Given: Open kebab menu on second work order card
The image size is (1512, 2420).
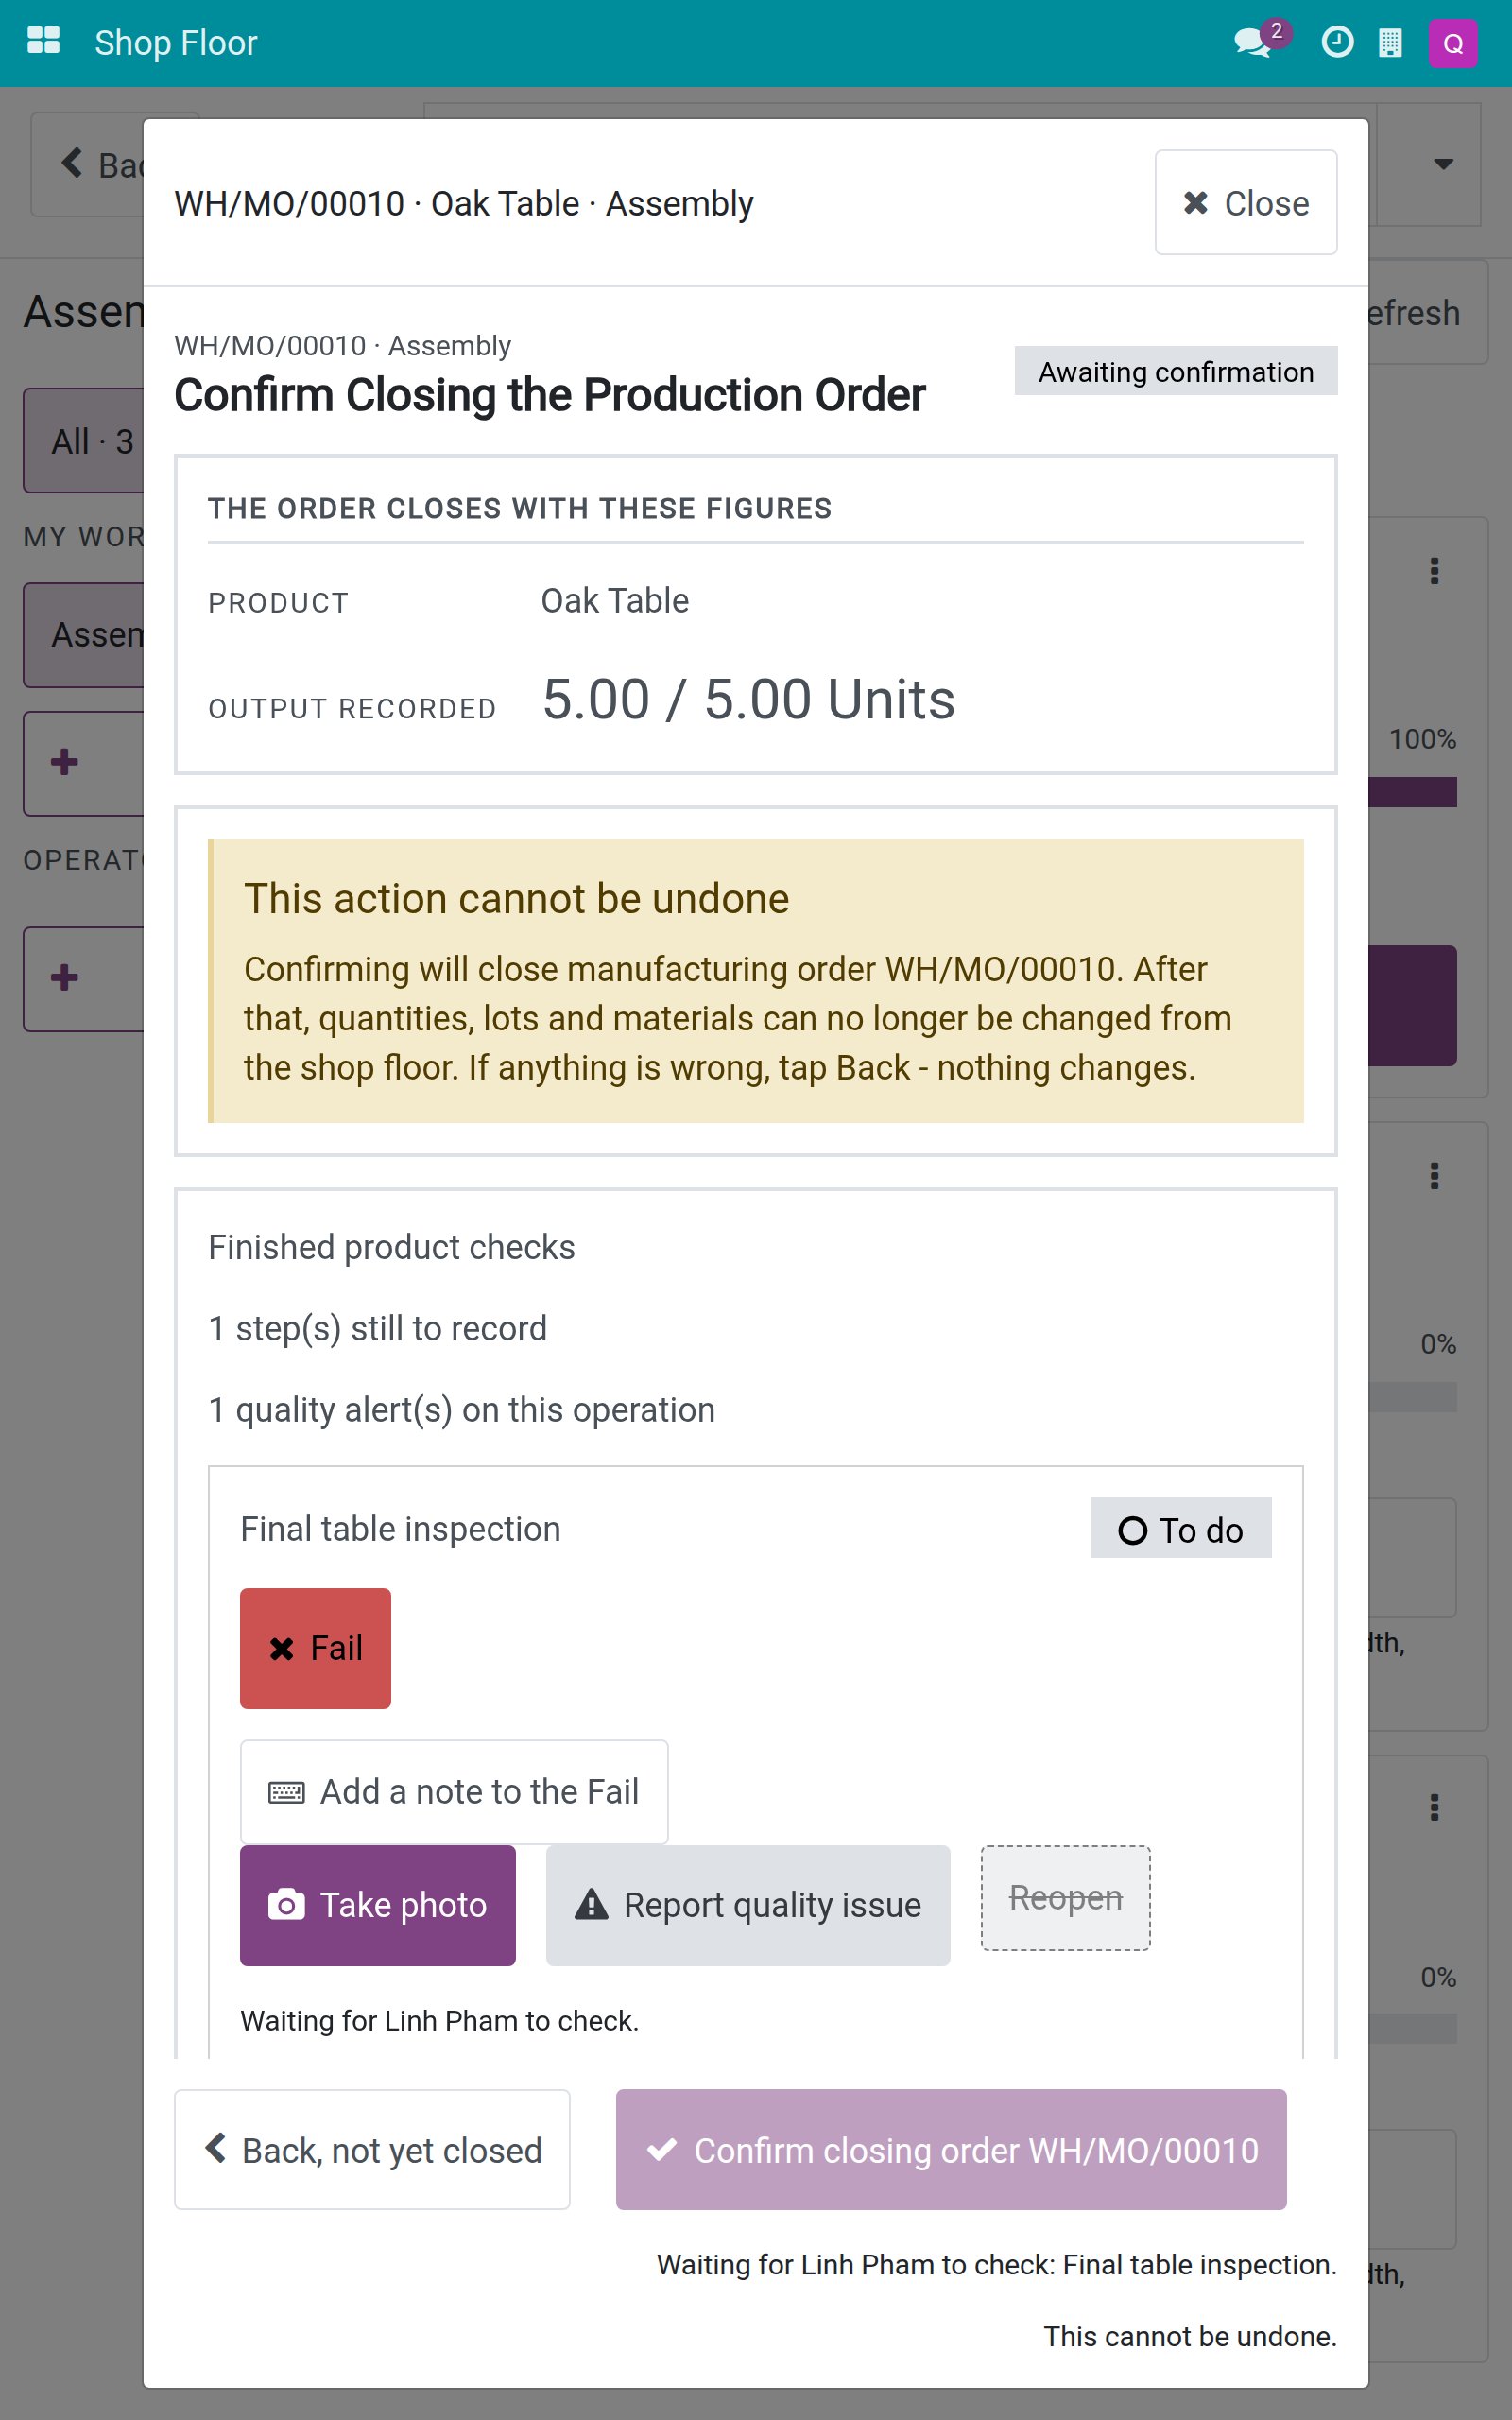Looking at the screenshot, I should click(x=1434, y=1176).
